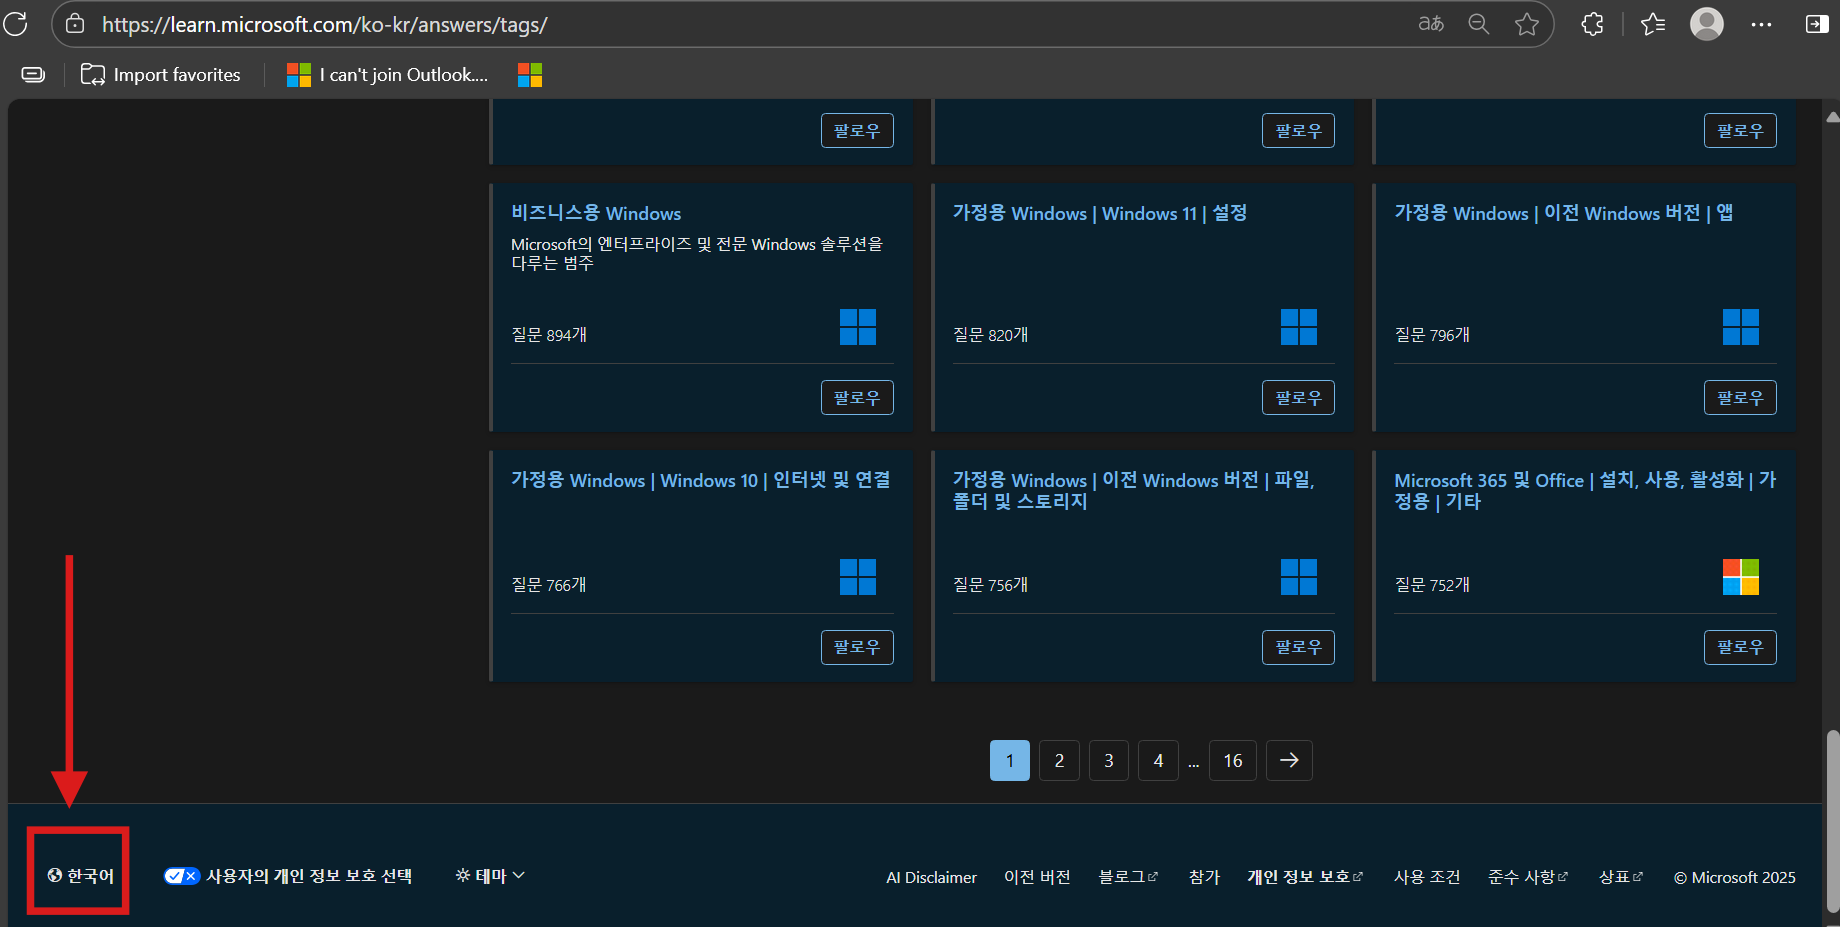Click Windows logo on 질문 756개 card
Viewport: 1840px width, 927px height.
1299,577
